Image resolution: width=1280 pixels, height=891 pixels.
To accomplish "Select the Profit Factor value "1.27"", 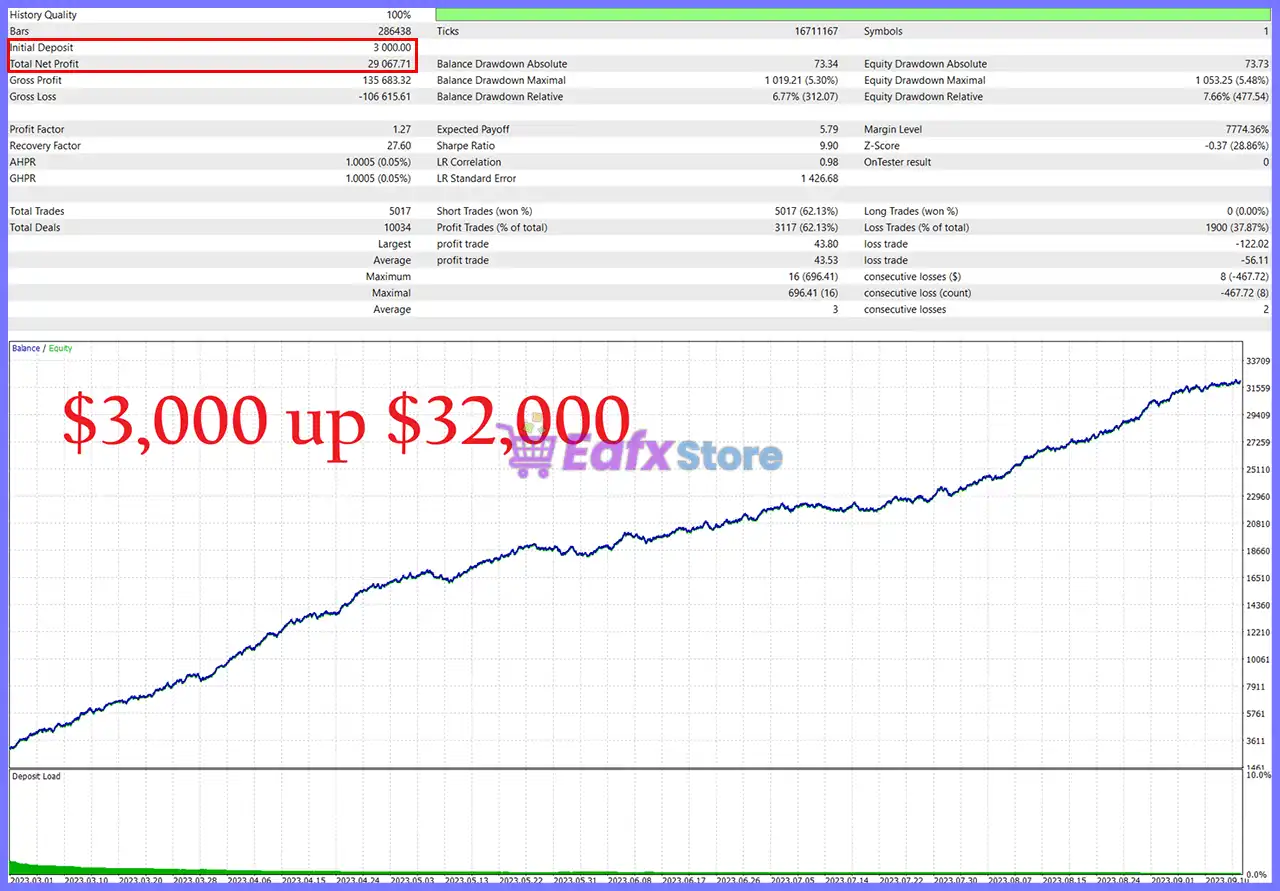I will click(401, 129).
